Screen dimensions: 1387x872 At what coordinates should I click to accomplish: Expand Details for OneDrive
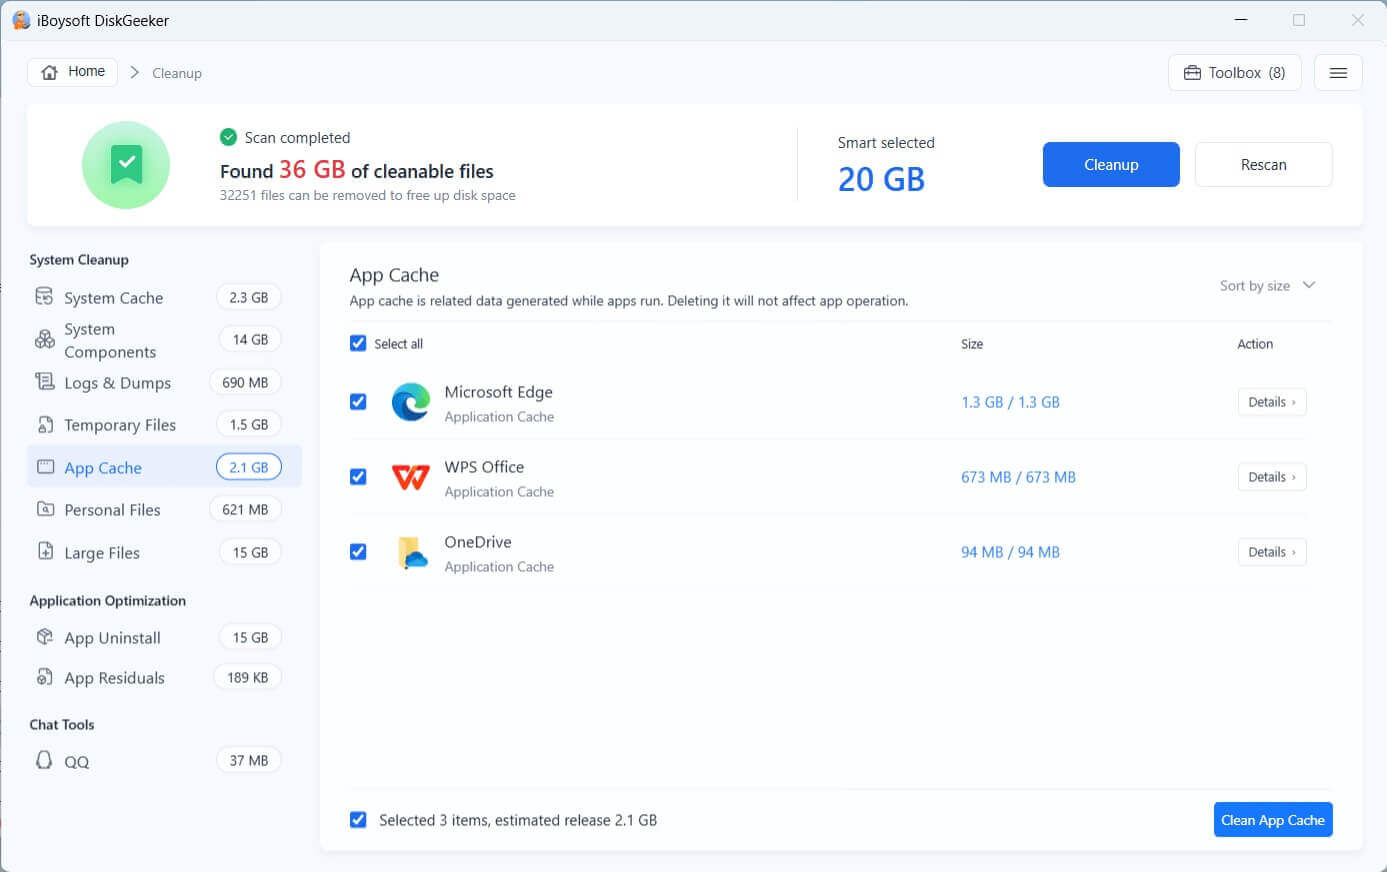[1272, 552]
